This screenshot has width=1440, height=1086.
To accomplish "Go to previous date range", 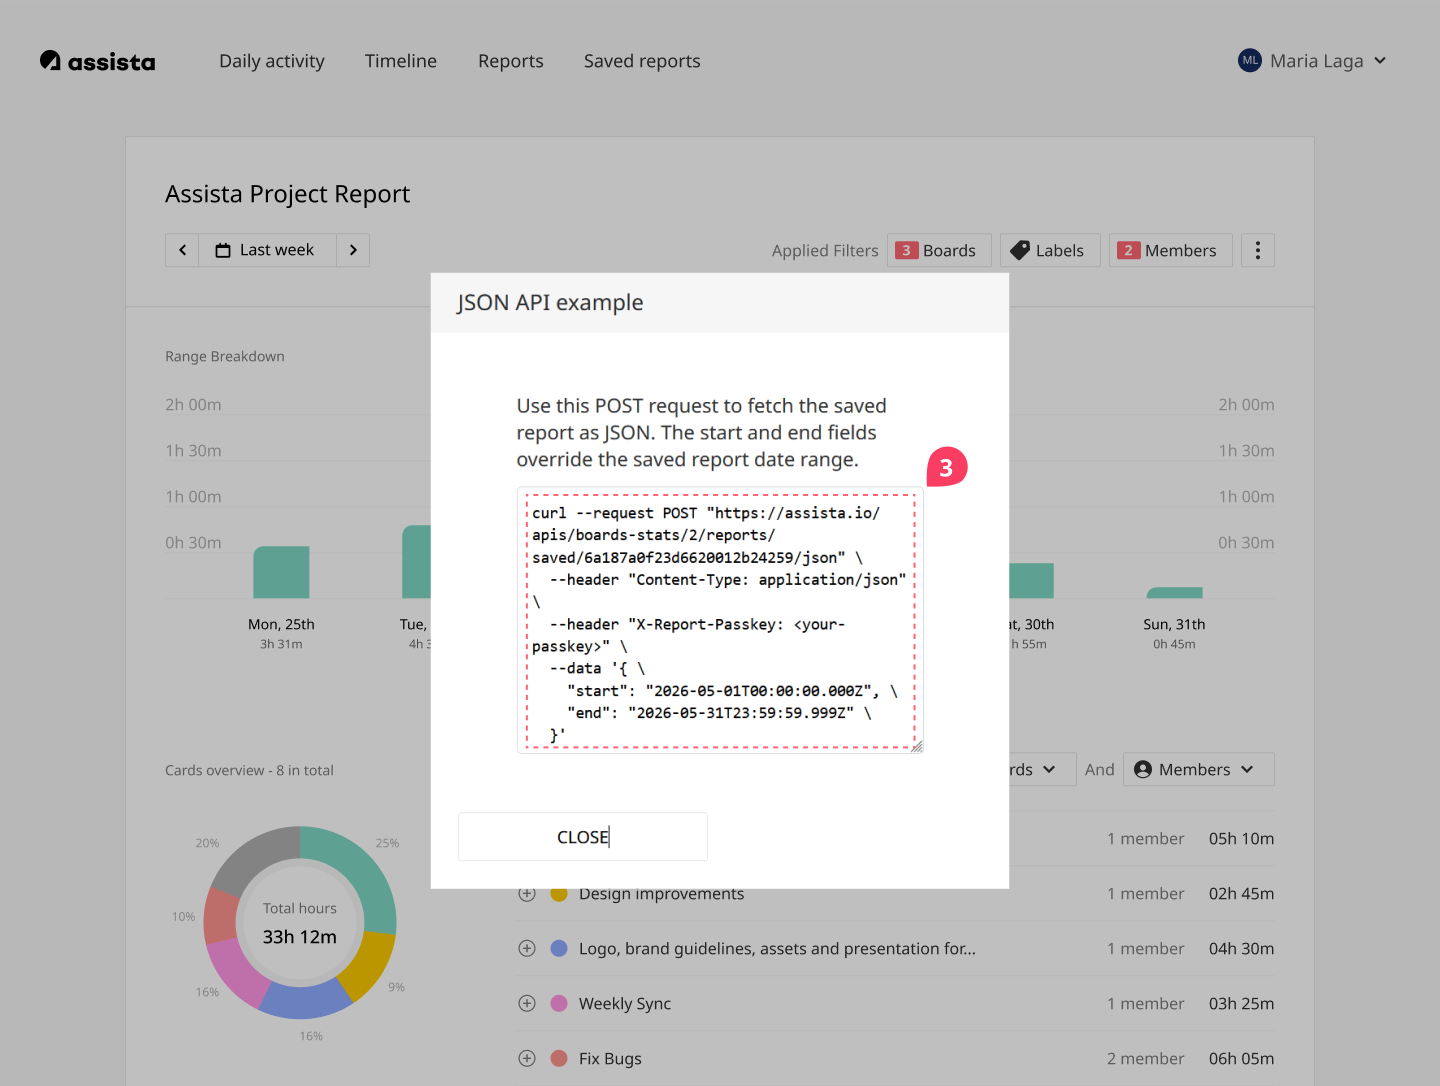I will coord(182,250).
